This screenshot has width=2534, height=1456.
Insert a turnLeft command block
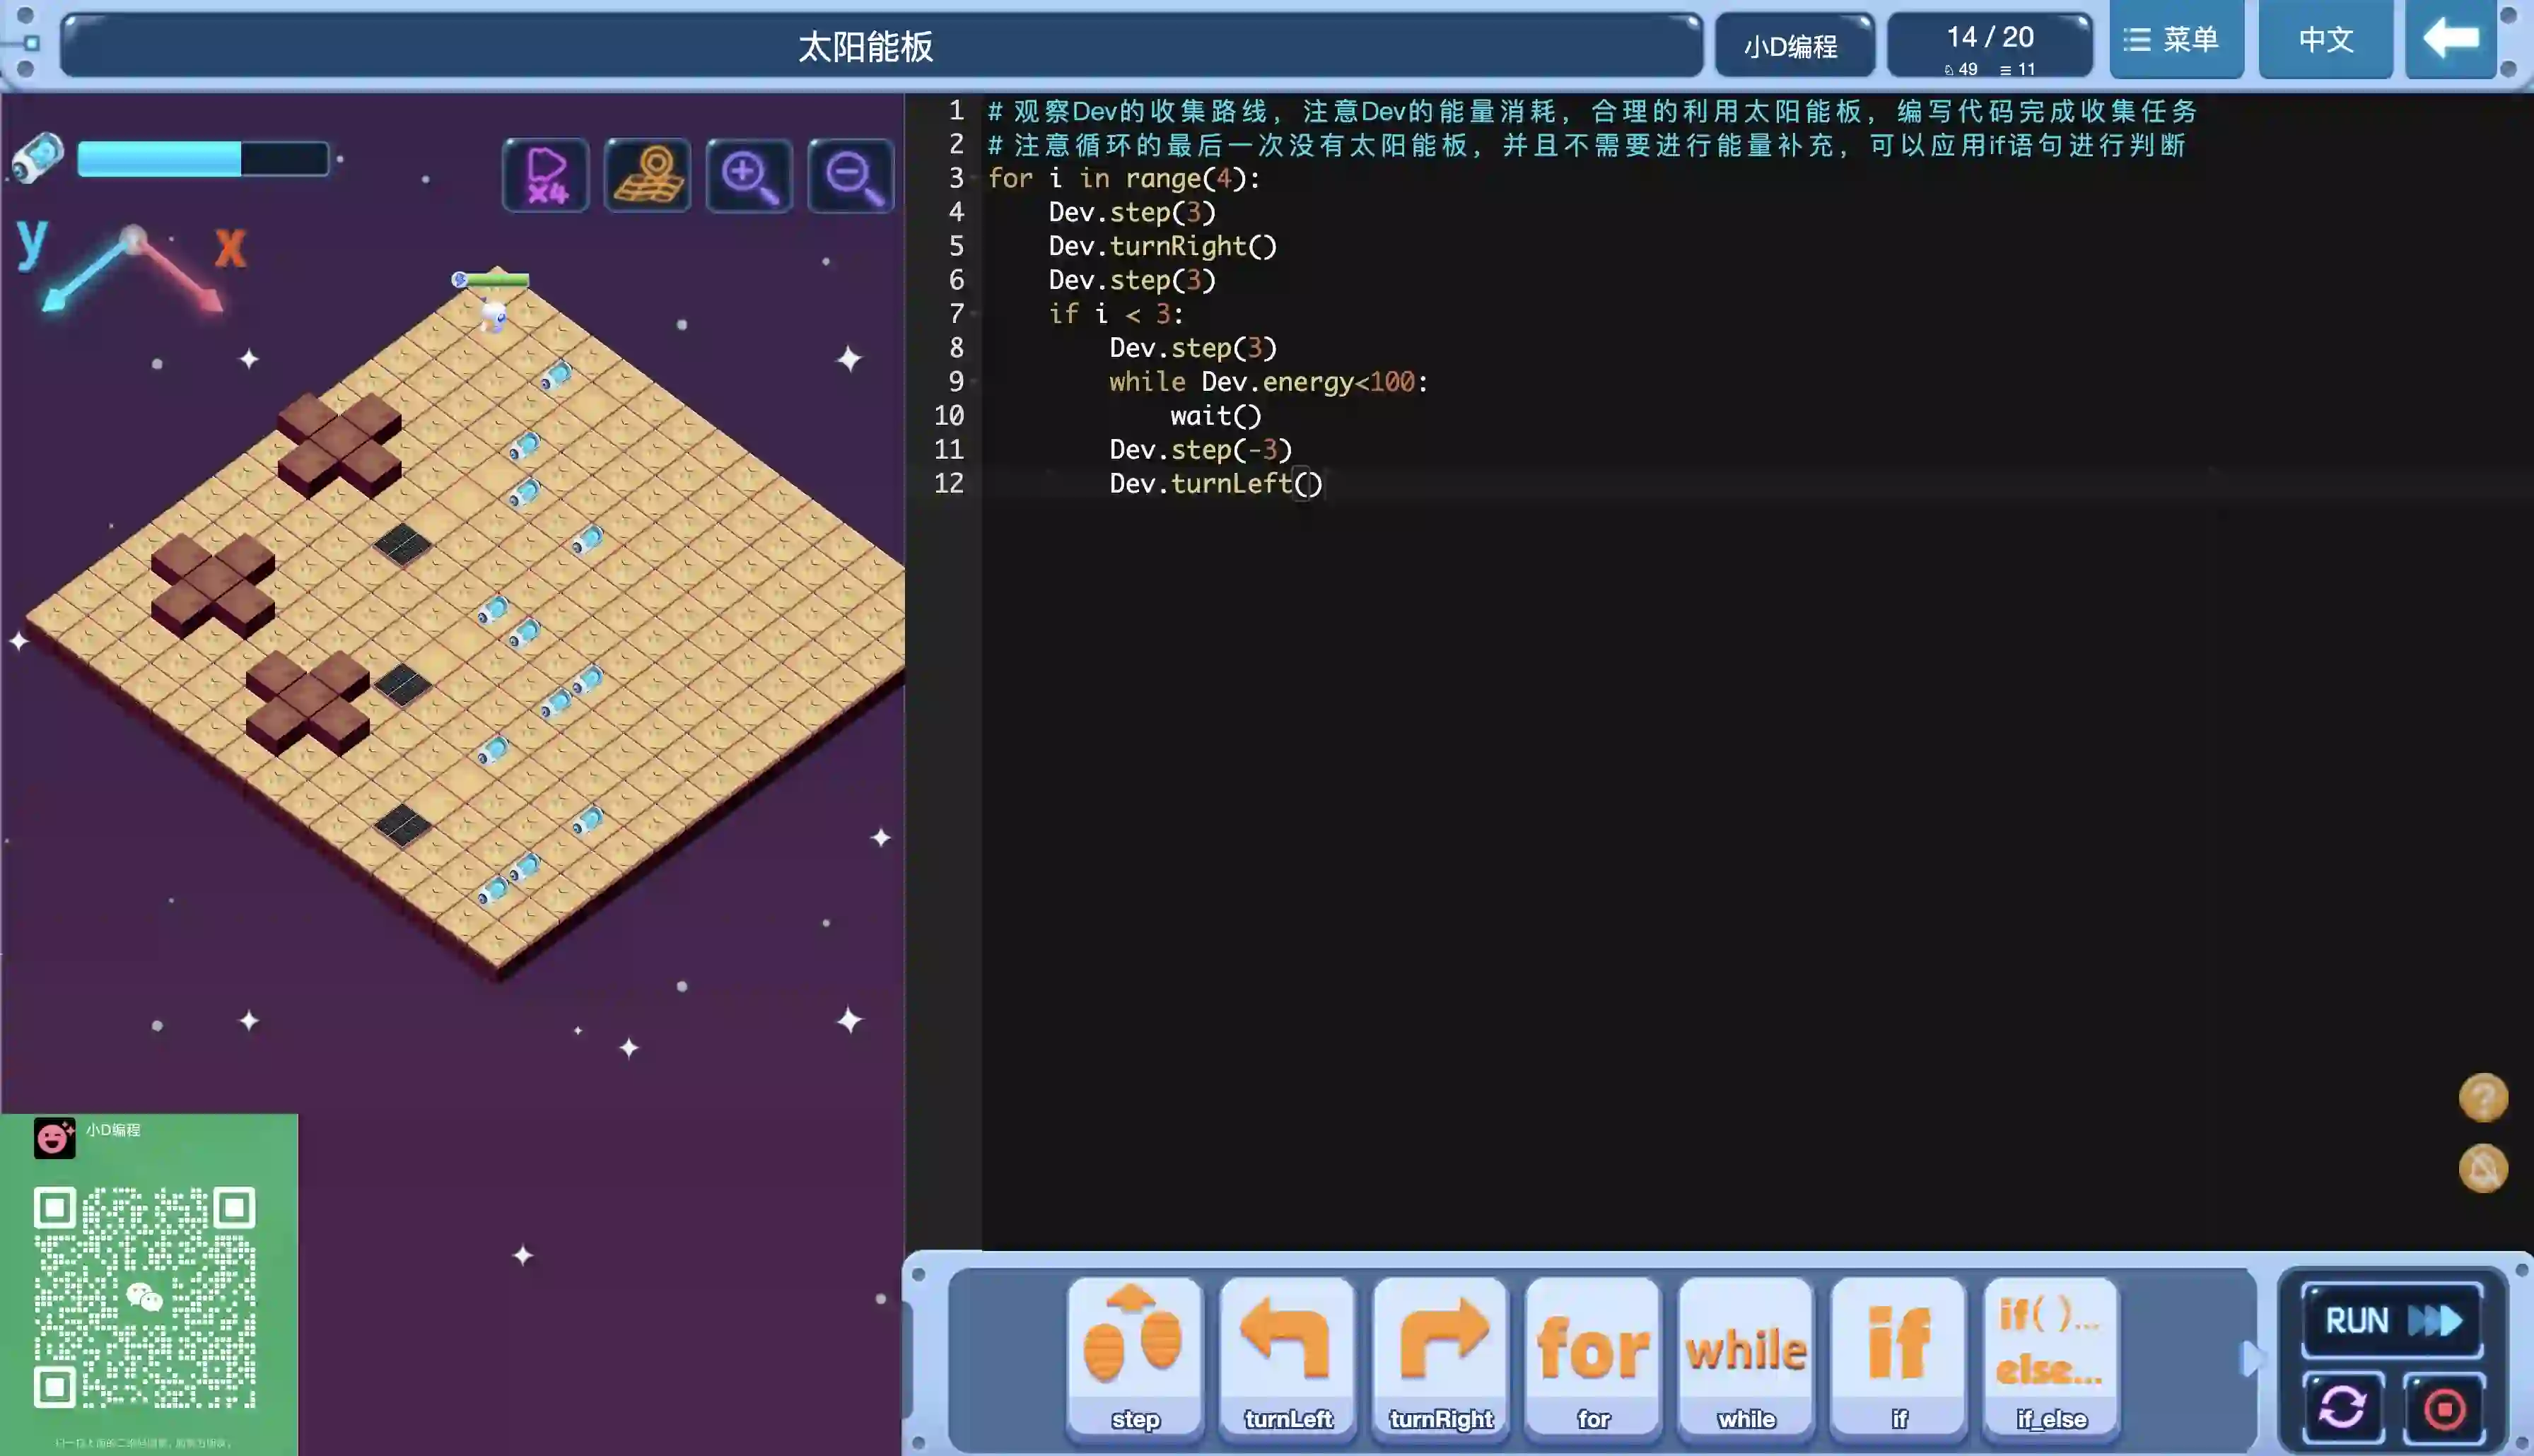tap(1287, 1356)
